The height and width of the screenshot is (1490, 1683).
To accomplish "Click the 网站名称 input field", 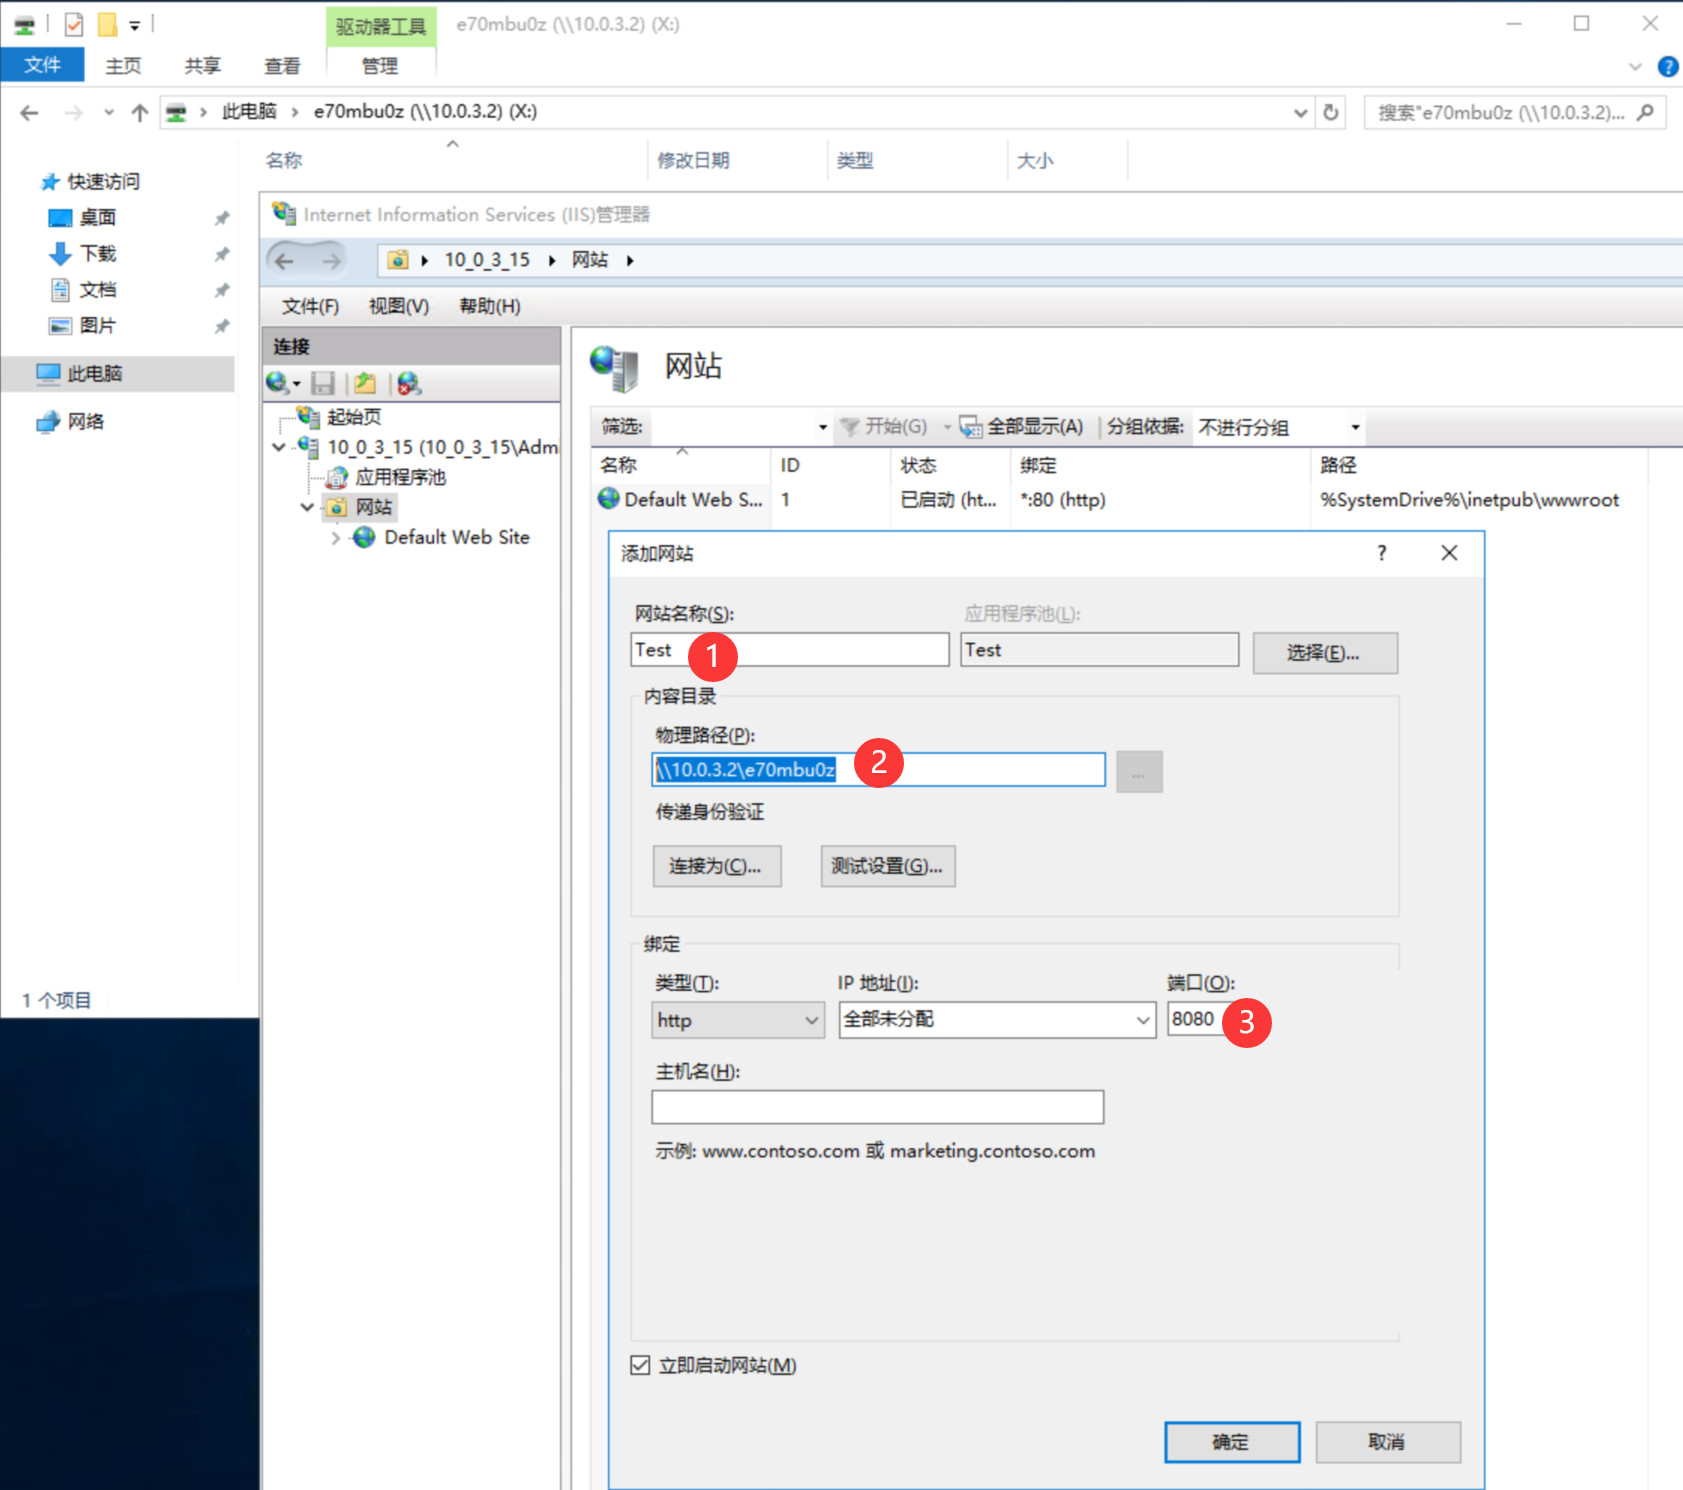I will [790, 650].
